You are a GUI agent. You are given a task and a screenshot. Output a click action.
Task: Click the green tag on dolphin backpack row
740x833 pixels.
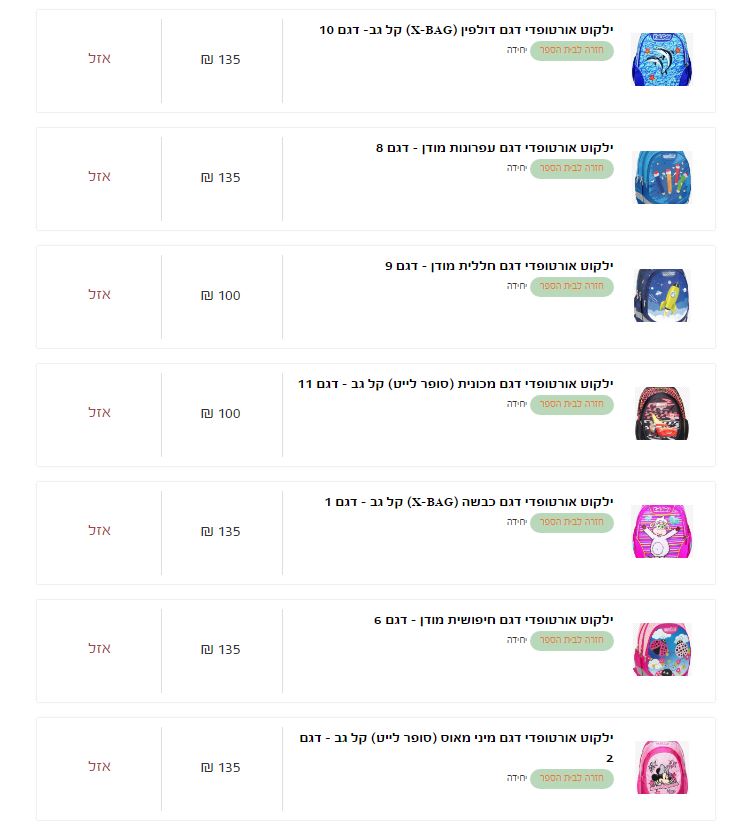(572, 50)
